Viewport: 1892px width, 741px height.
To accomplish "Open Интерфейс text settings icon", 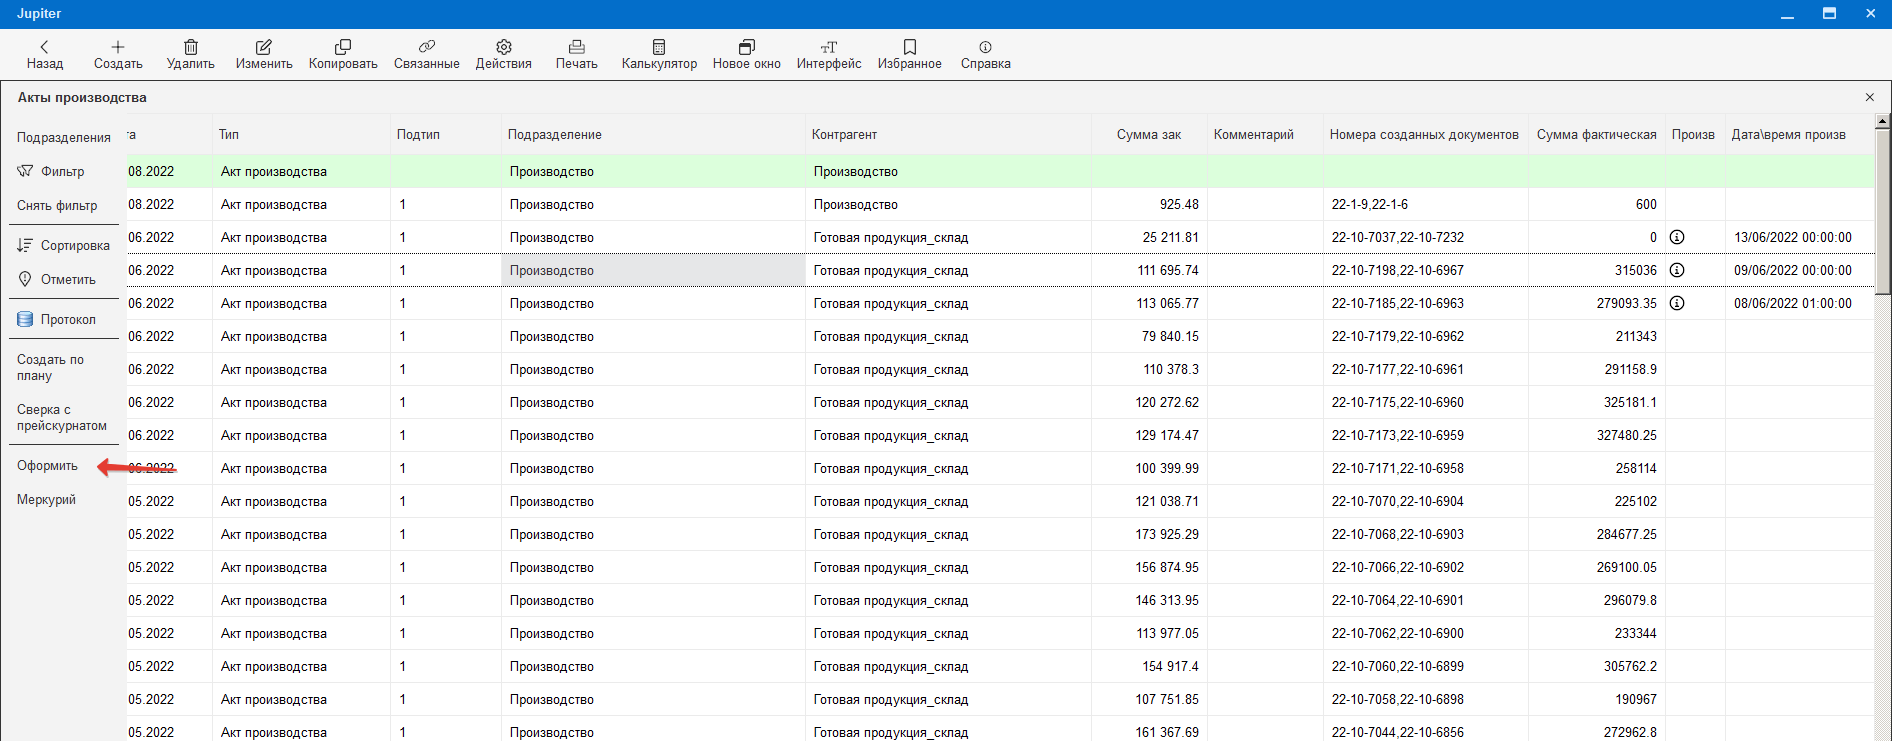I will pos(829,46).
